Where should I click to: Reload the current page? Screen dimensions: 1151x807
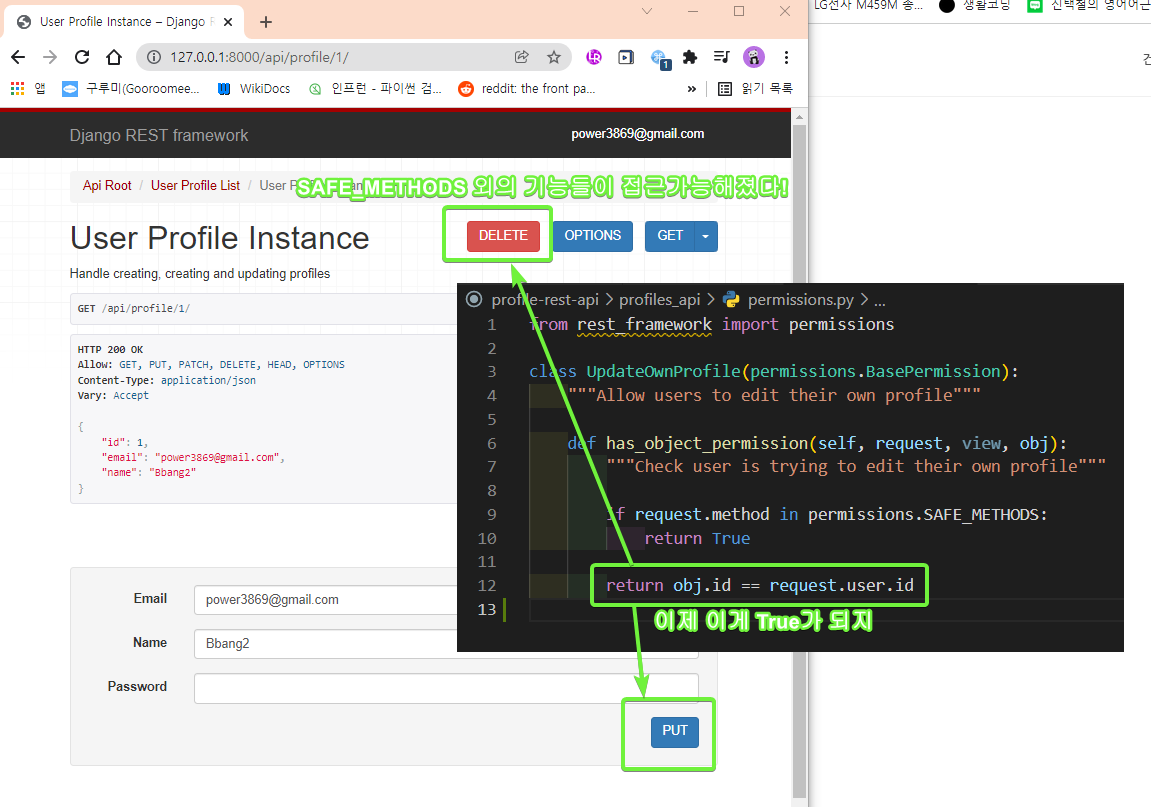82,57
